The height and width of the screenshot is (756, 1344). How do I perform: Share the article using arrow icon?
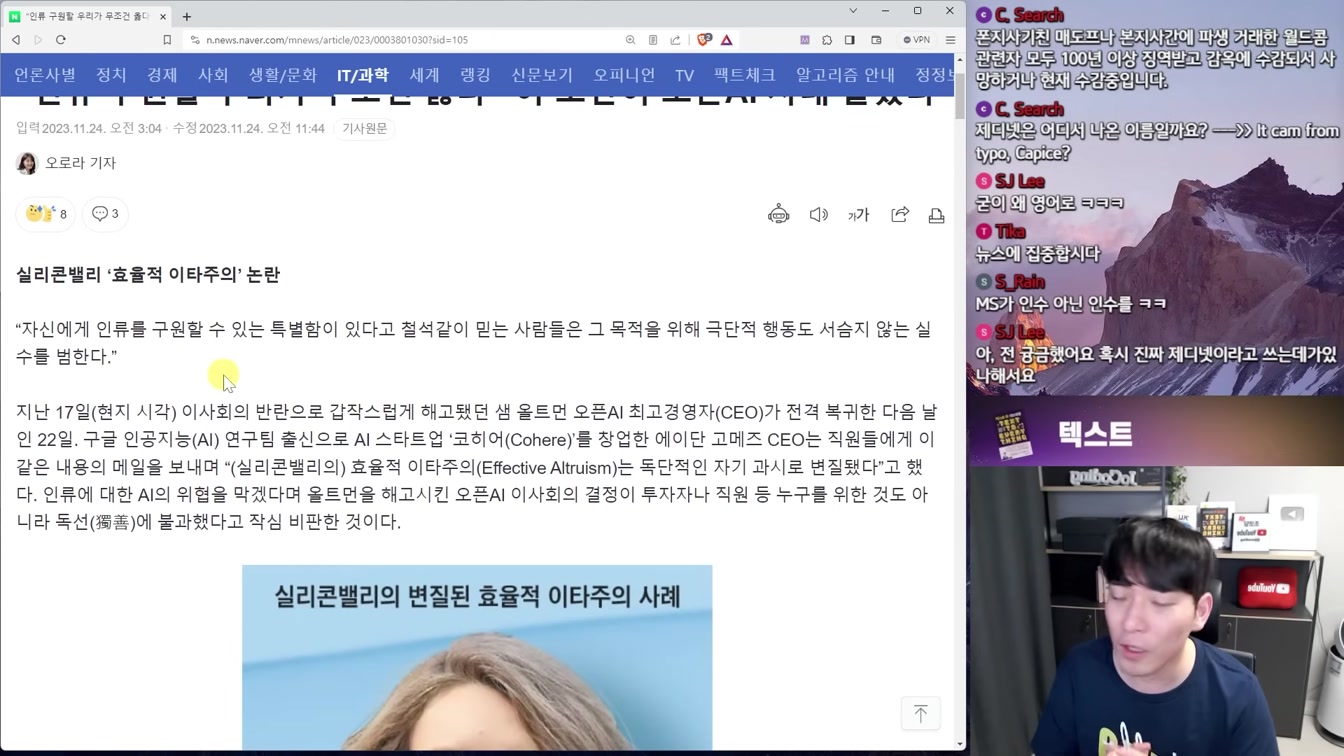click(x=900, y=215)
